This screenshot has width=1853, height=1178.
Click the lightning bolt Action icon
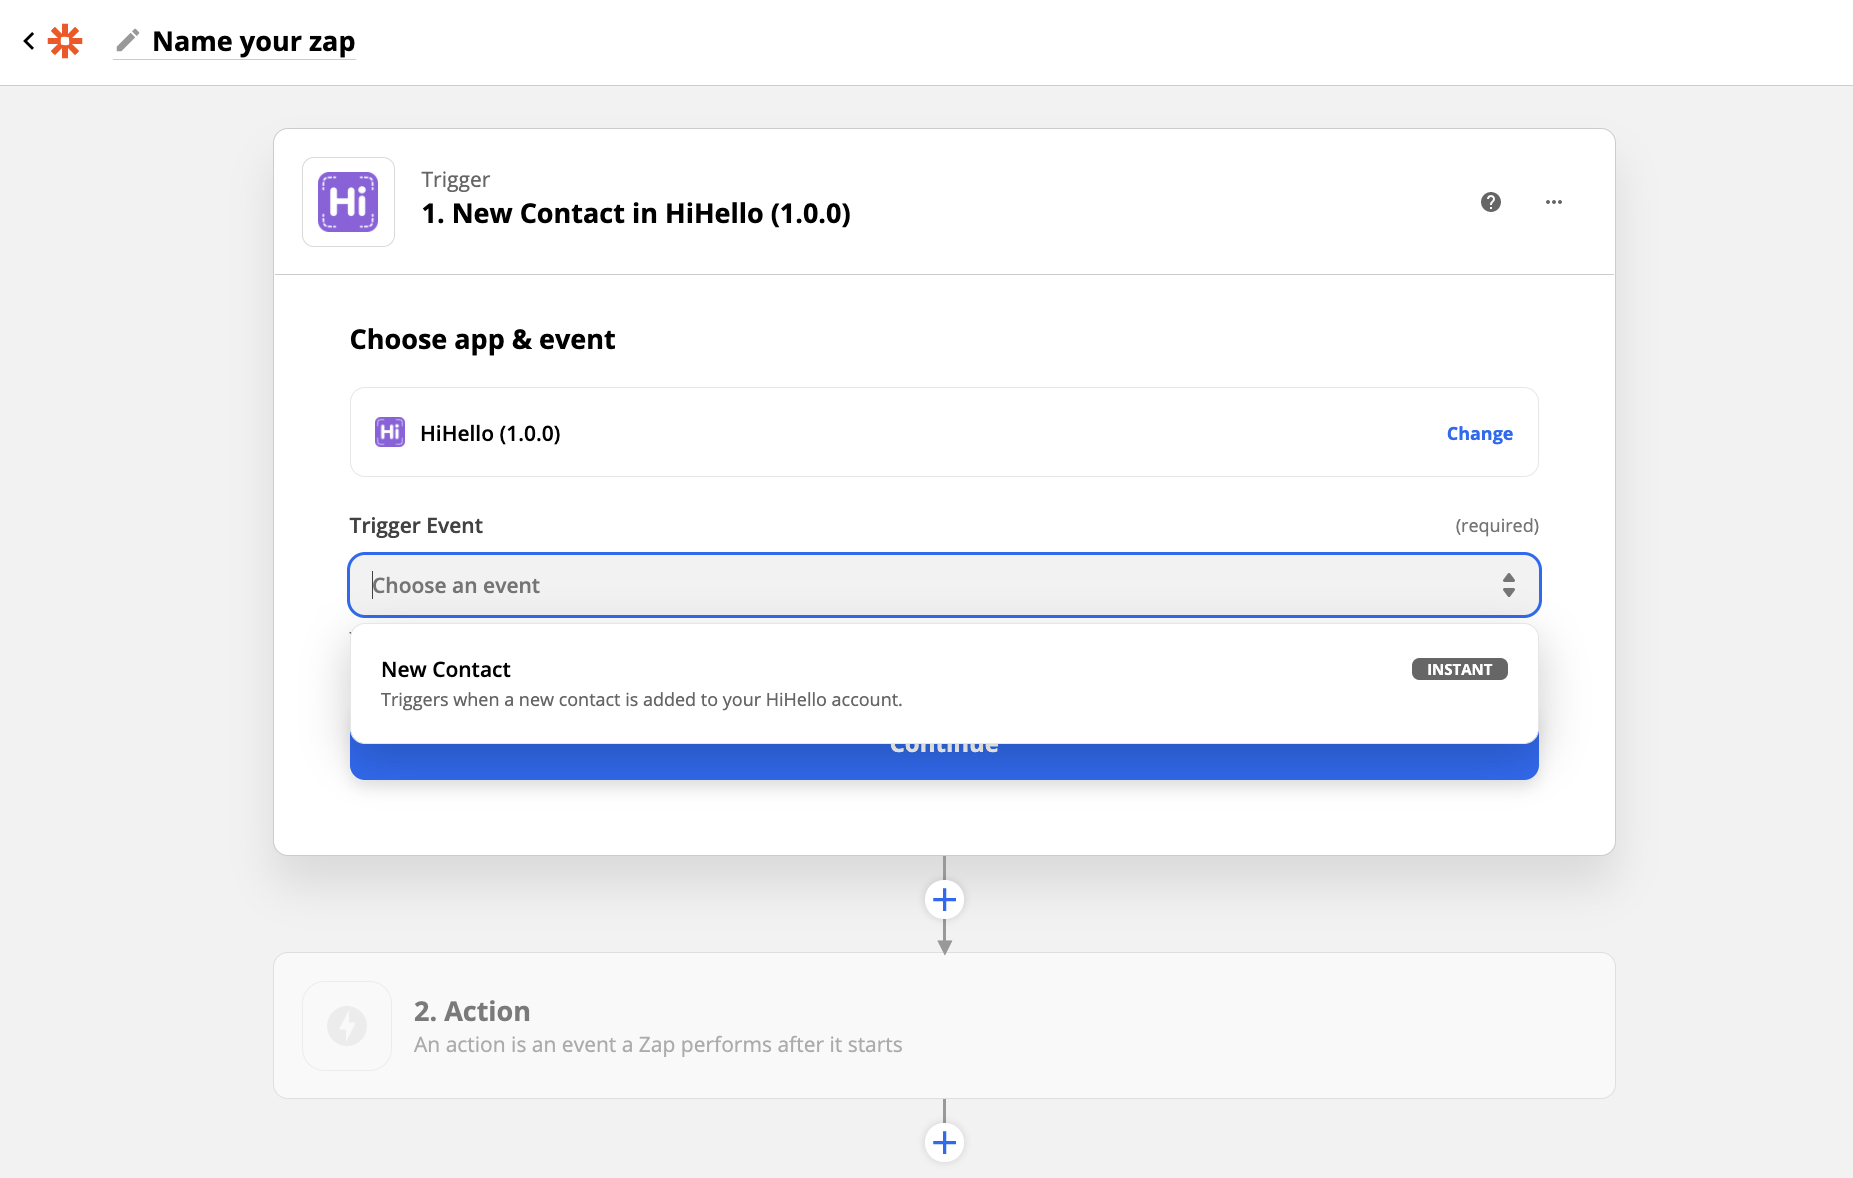347,1026
